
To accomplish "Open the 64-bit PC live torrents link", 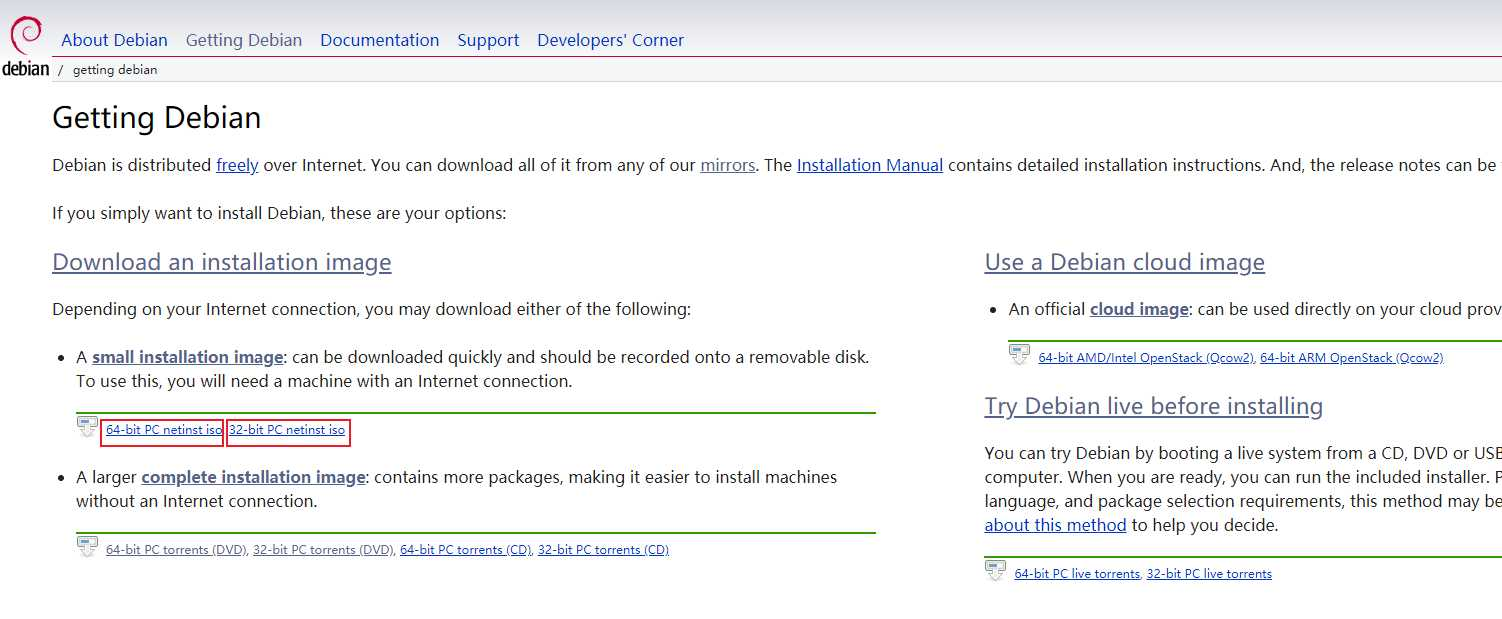I will (x=1077, y=574).
